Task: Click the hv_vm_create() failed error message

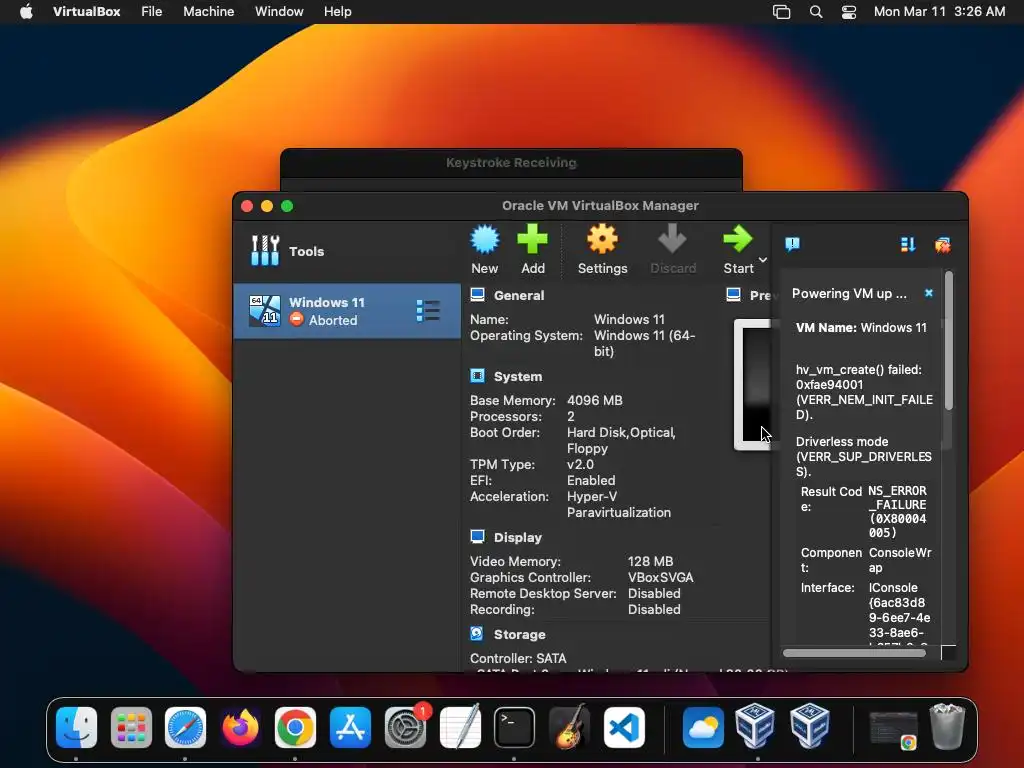Action: tap(864, 392)
